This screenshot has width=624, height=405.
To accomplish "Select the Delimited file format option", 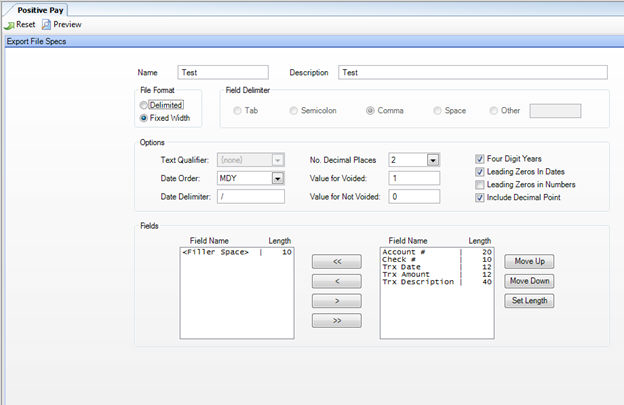I will click(x=146, y=104).
